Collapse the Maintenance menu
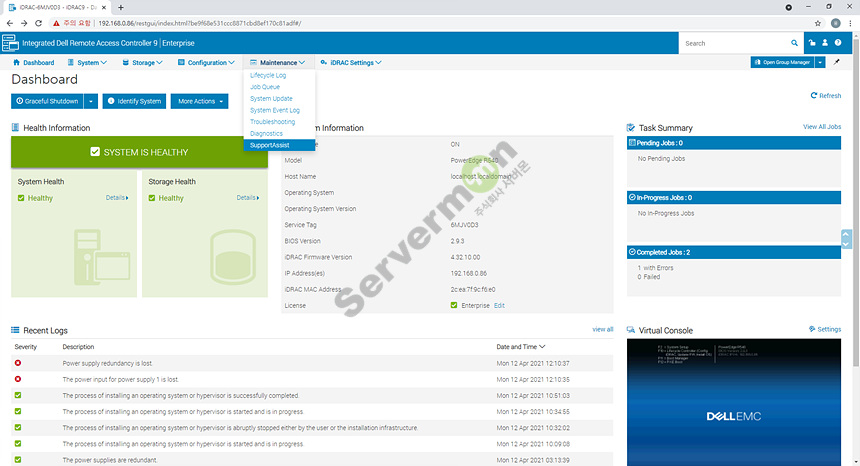The height and width of the screenshot is (466, 860). pos(278,62)
